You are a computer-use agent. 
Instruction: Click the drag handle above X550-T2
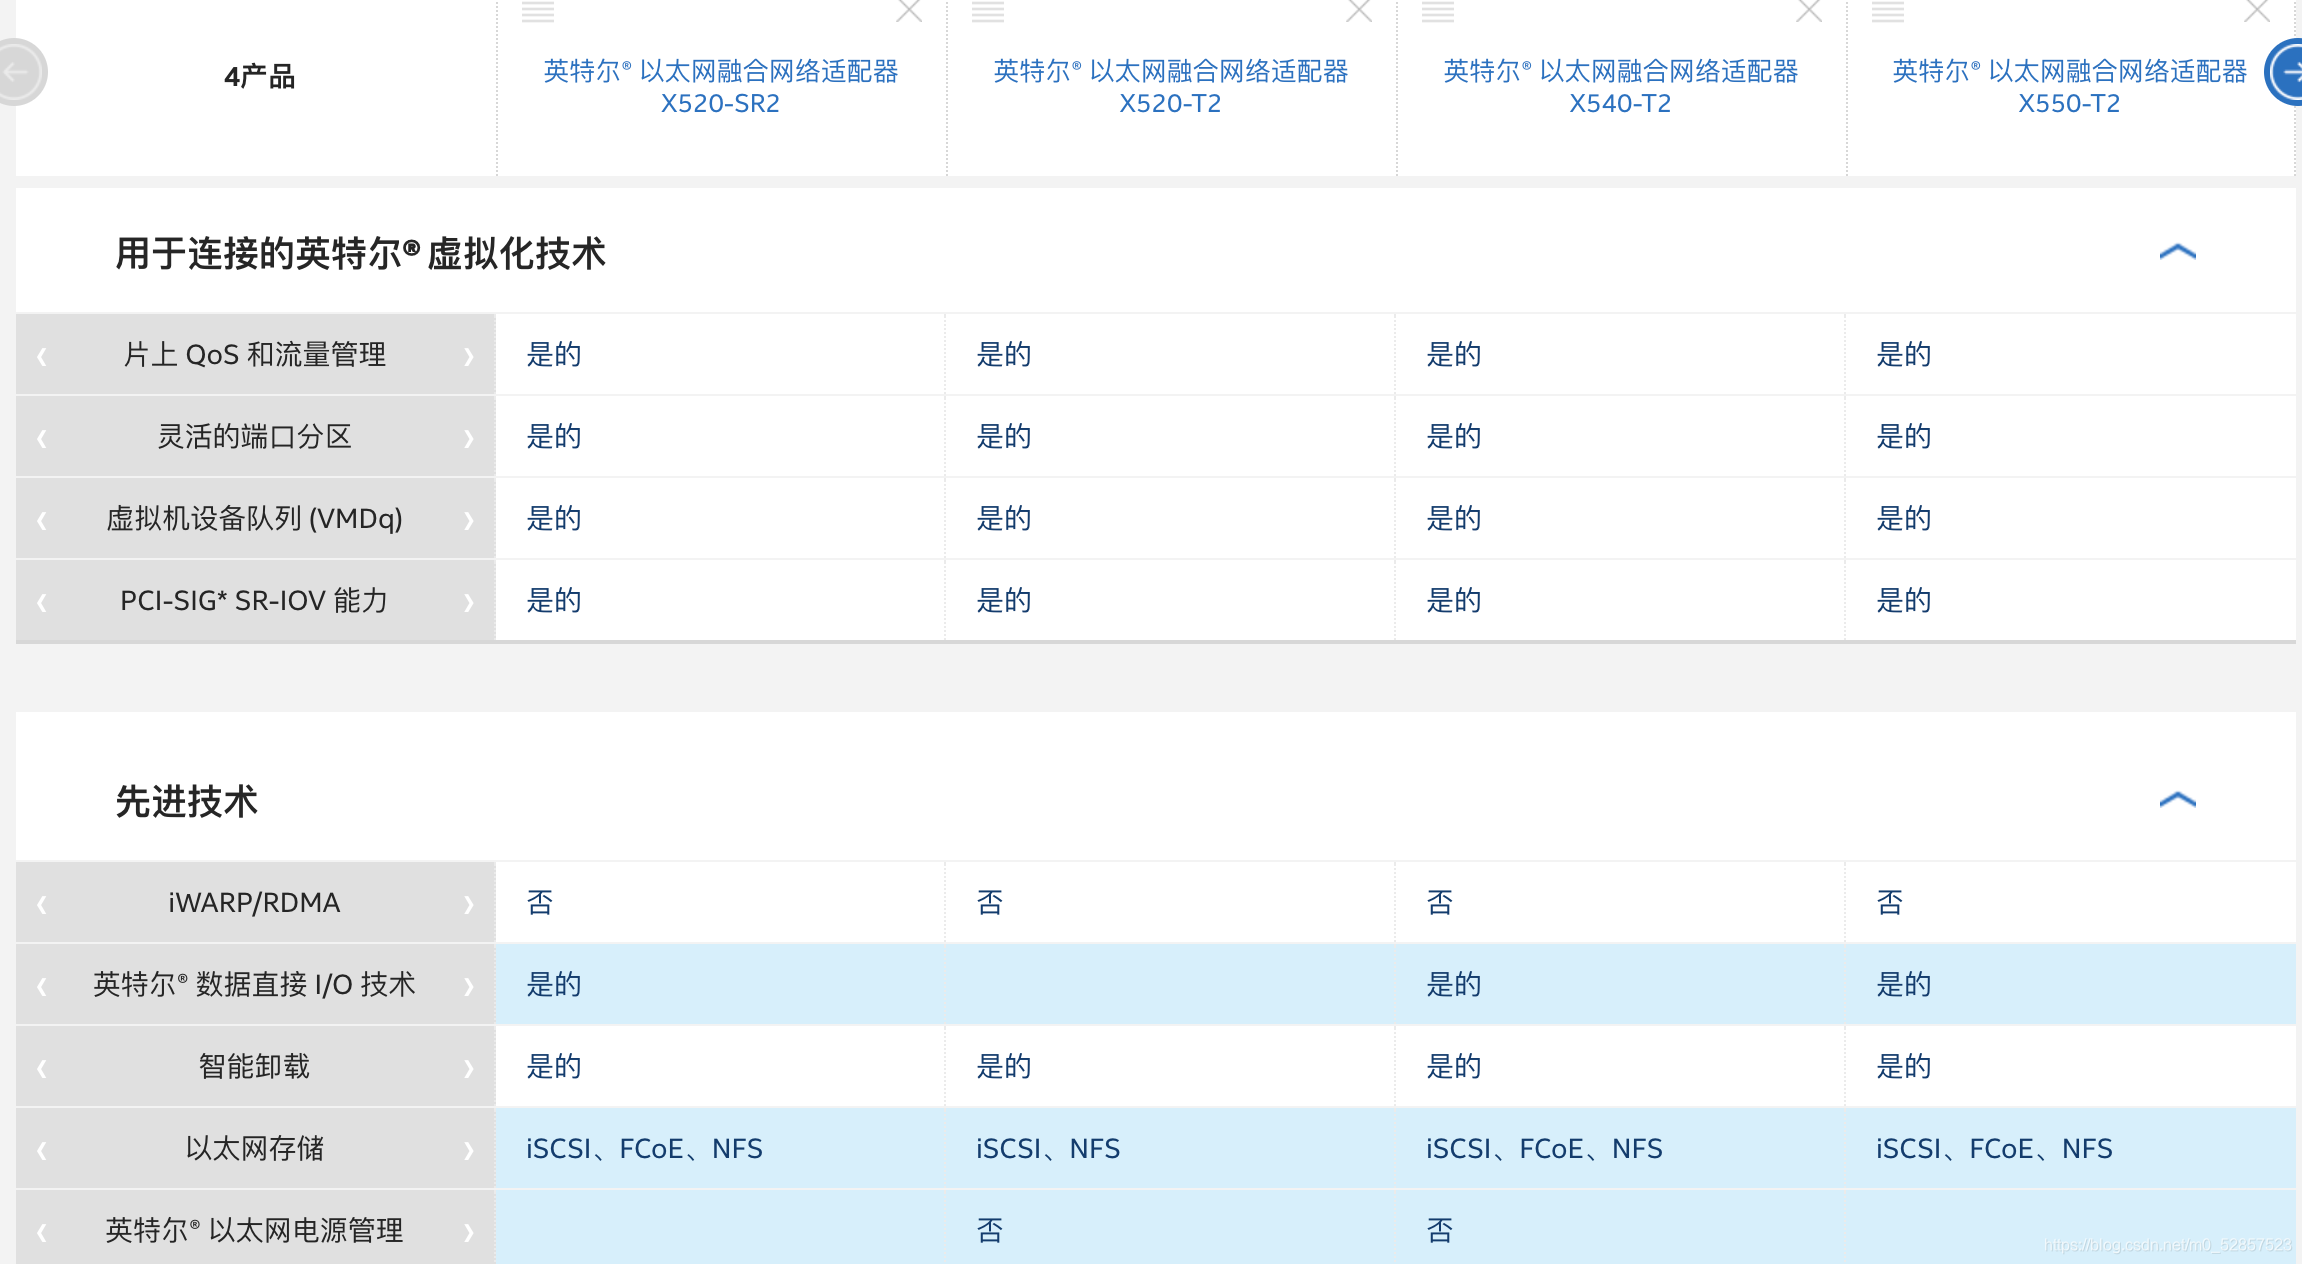point(1888,11)
